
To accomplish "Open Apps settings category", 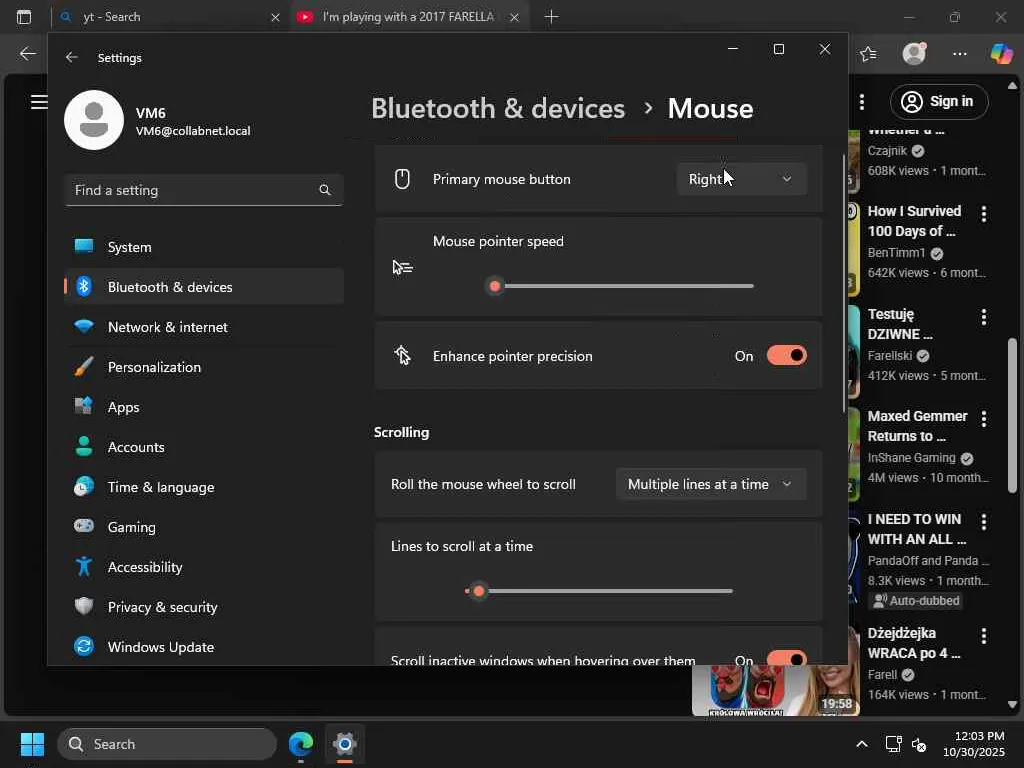I will coord(204,407).
